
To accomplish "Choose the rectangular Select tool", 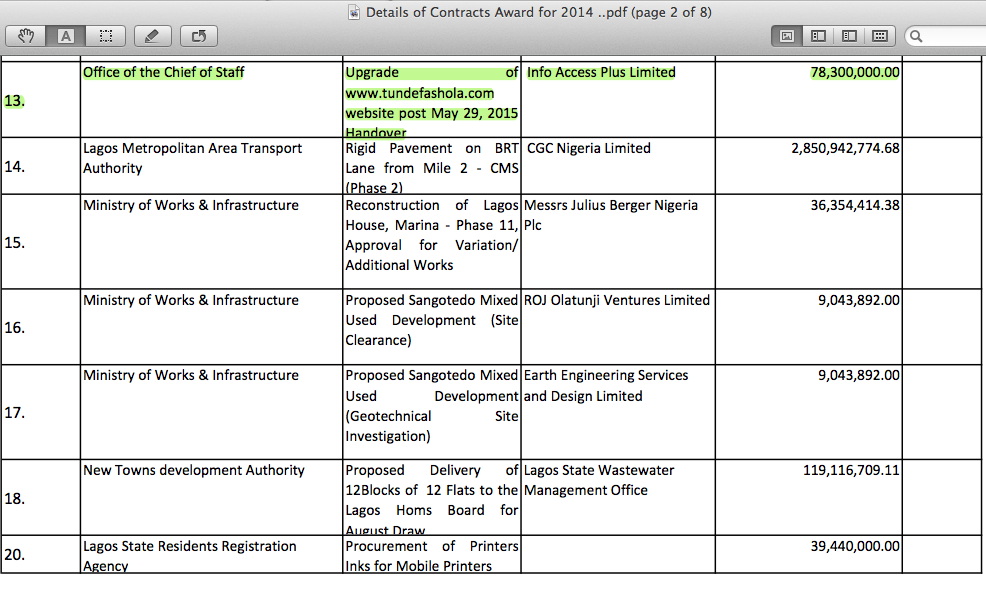I will (x=106, y=36).
